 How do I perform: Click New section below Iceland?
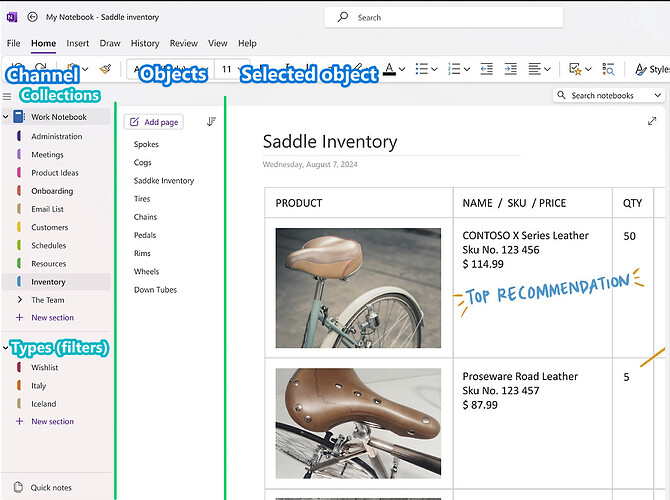[x=52, y=421]
